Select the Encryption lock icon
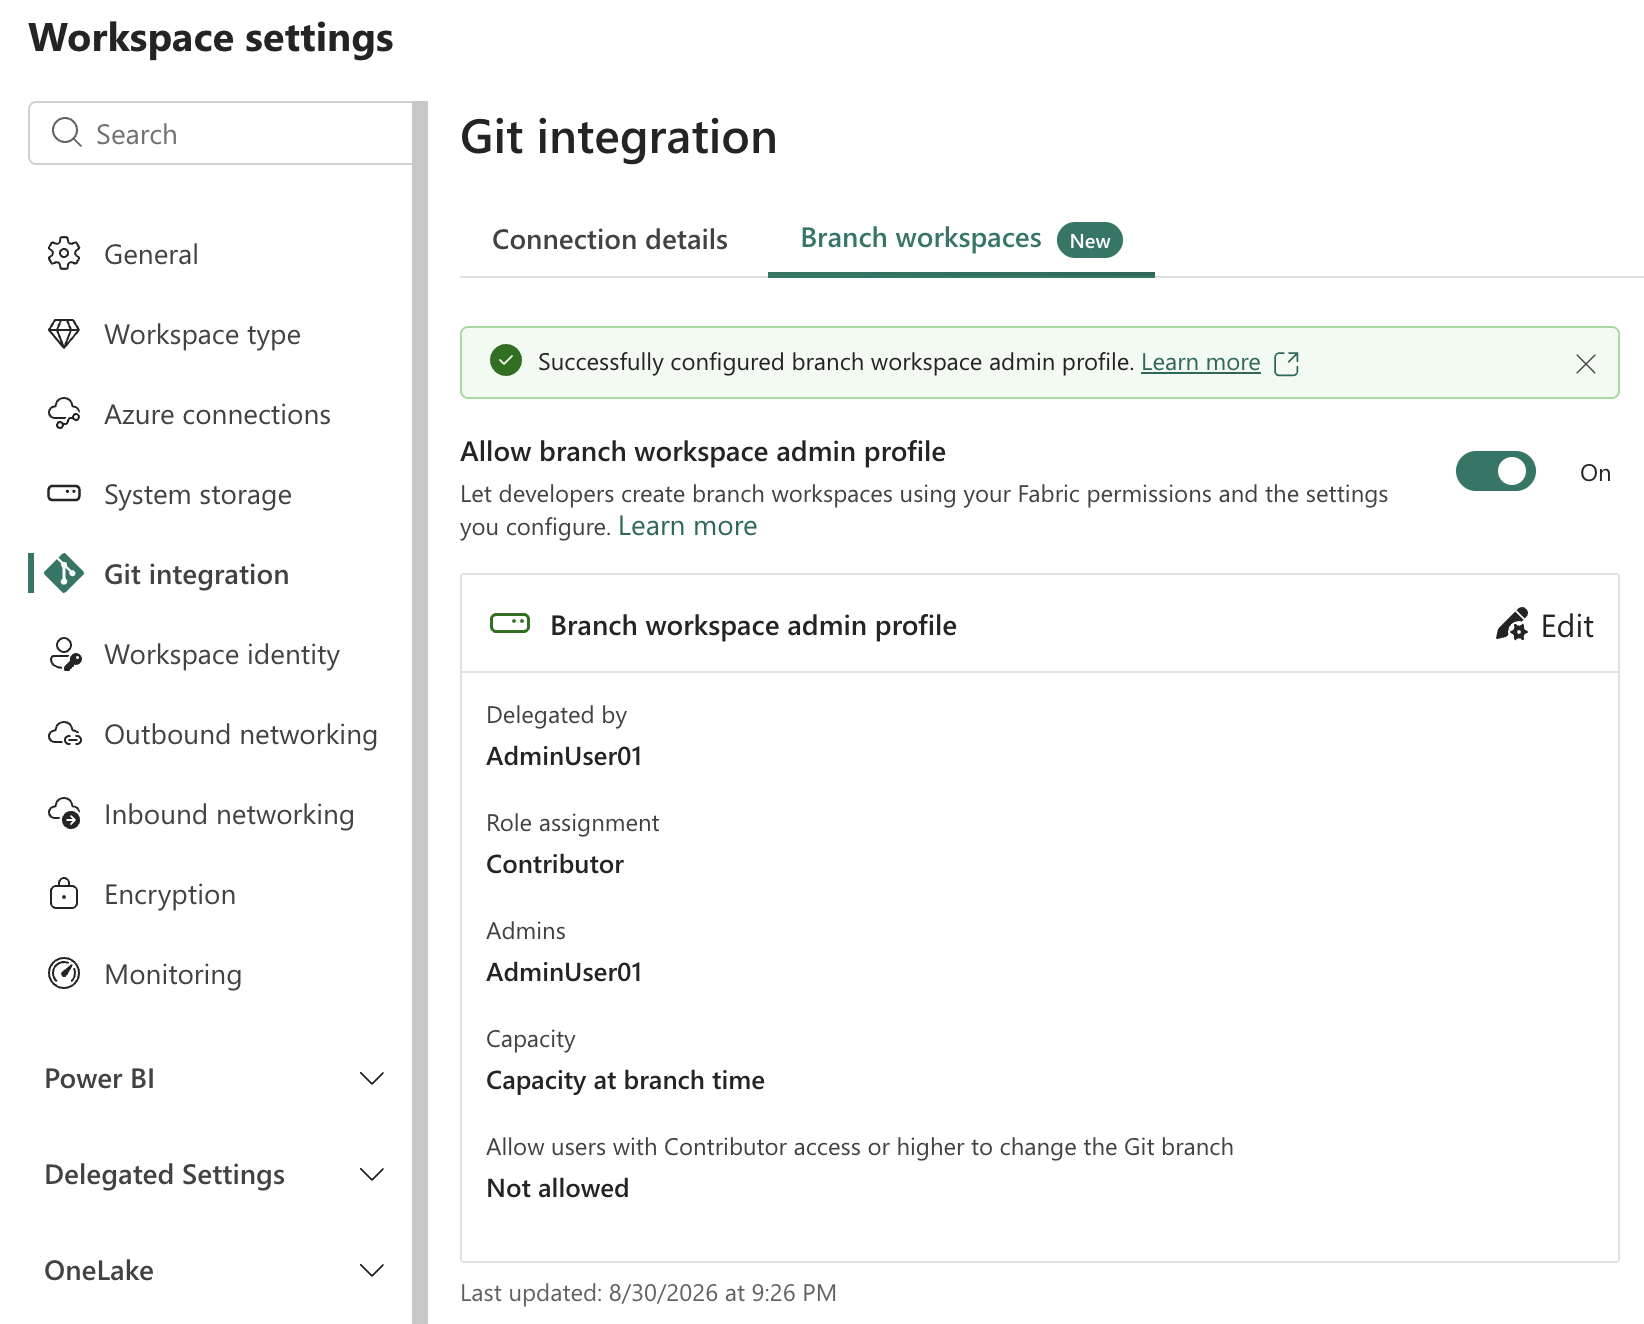 point(64,894)
